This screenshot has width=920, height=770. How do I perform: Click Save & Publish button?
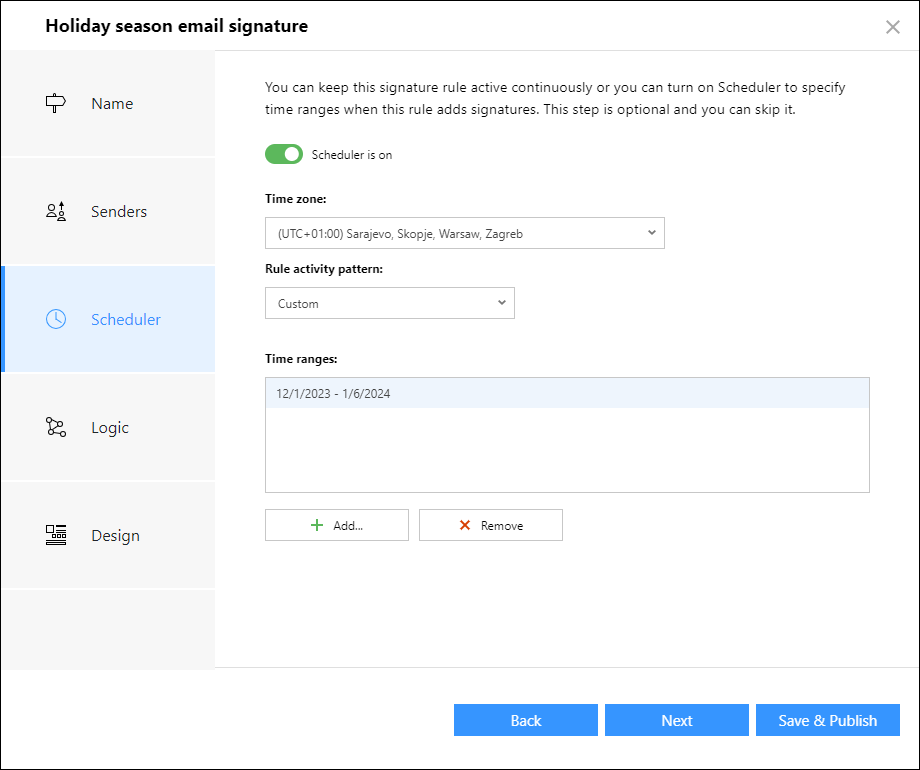pyautogui.click(x=827, y=720)
